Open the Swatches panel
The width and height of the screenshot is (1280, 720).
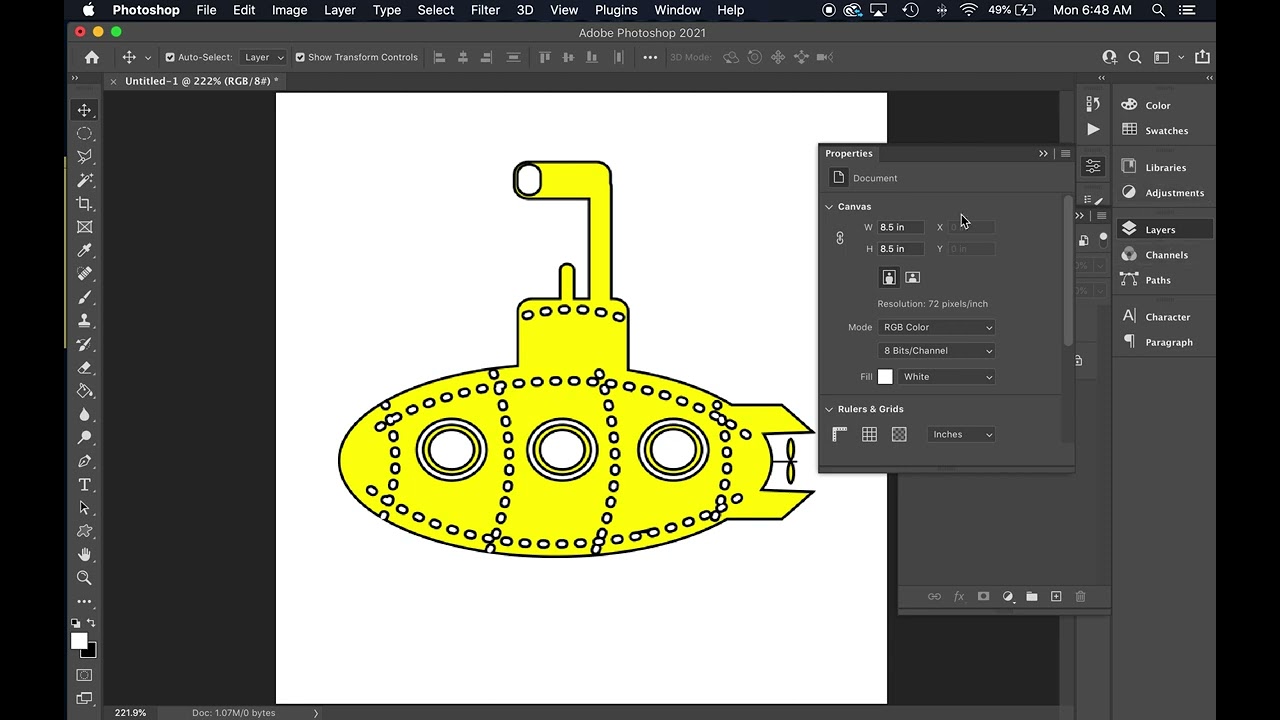click(1166, 130)
